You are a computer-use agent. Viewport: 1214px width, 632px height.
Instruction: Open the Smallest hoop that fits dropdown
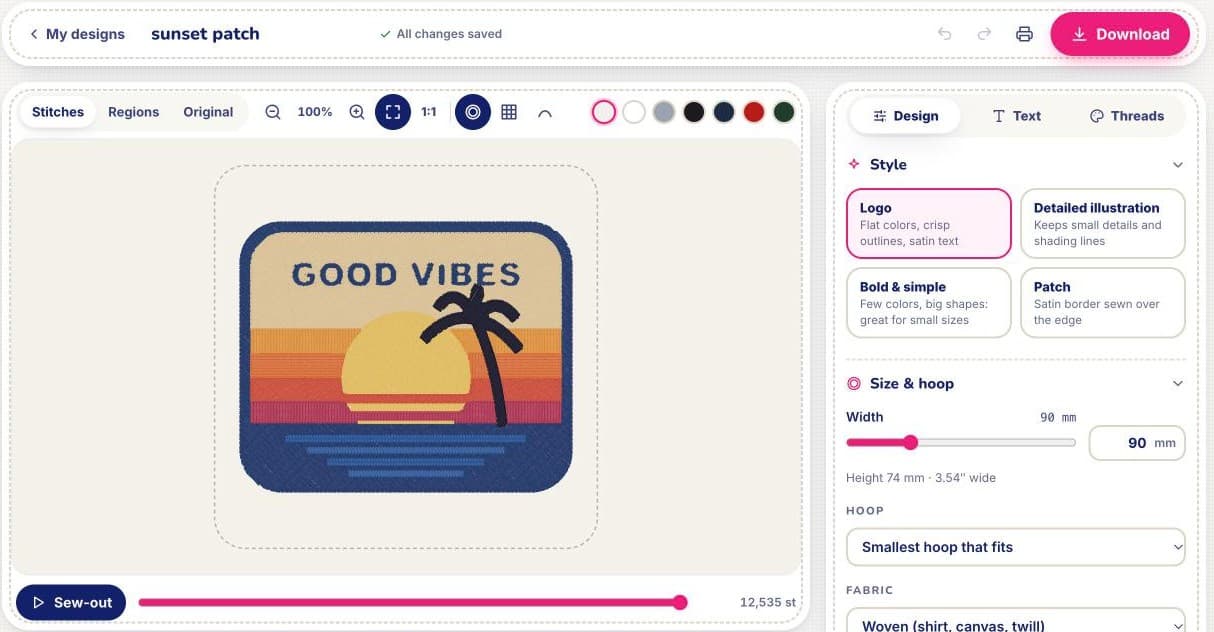[1016, 547]
